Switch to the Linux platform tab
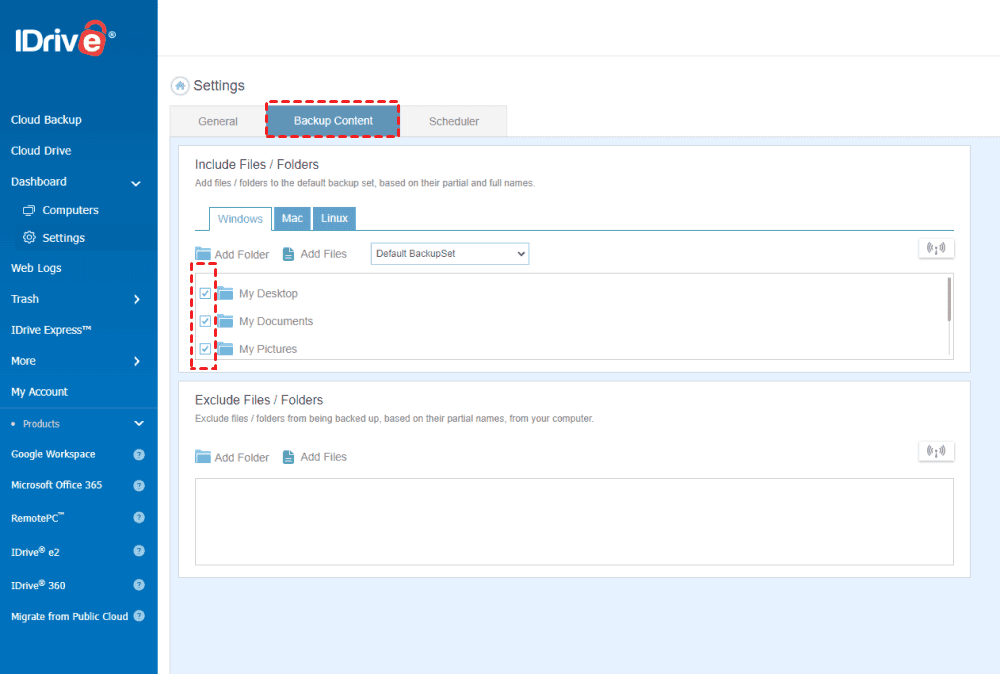 tap(334, 218)
